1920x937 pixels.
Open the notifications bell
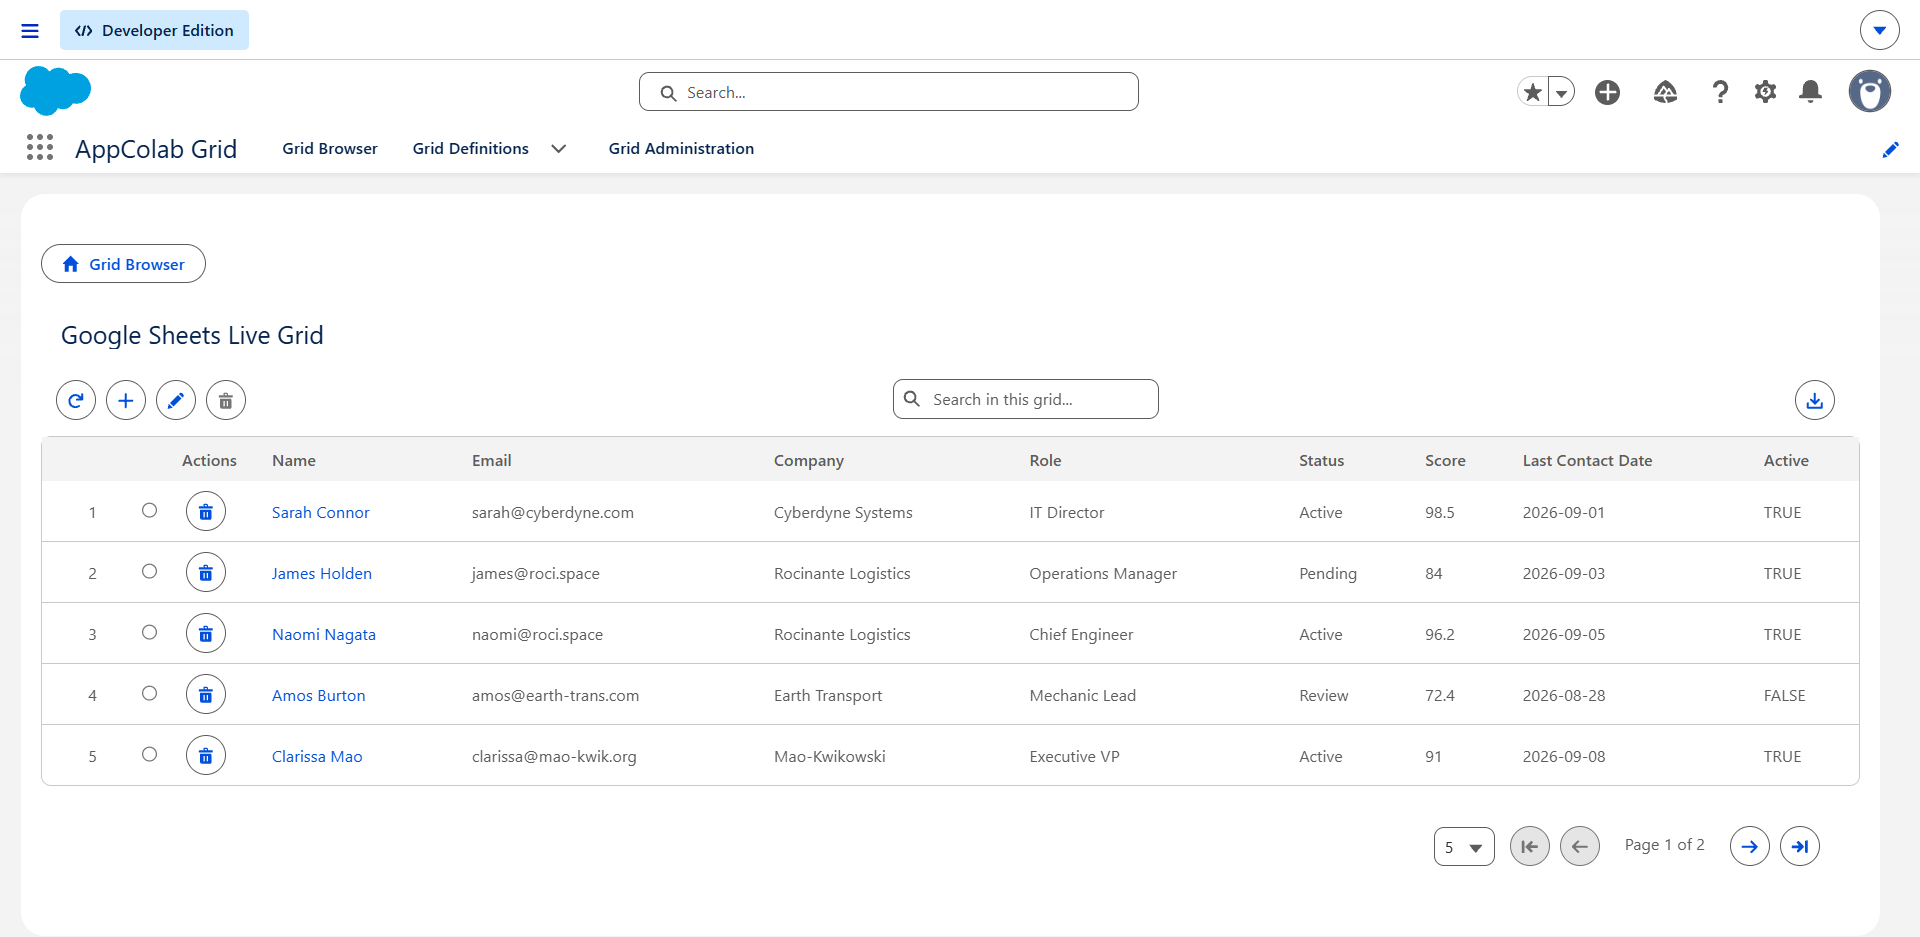[x=1810, y=92]
